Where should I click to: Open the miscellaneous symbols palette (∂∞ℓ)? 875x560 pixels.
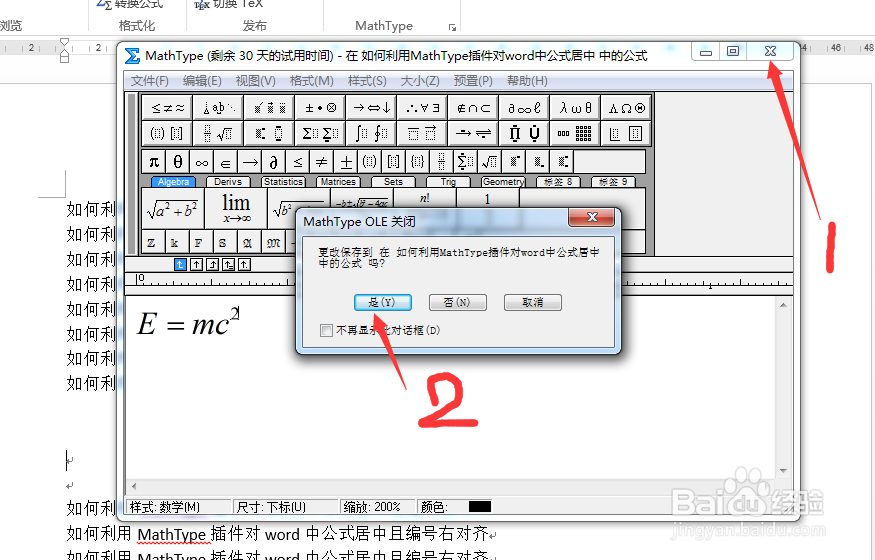524,108
